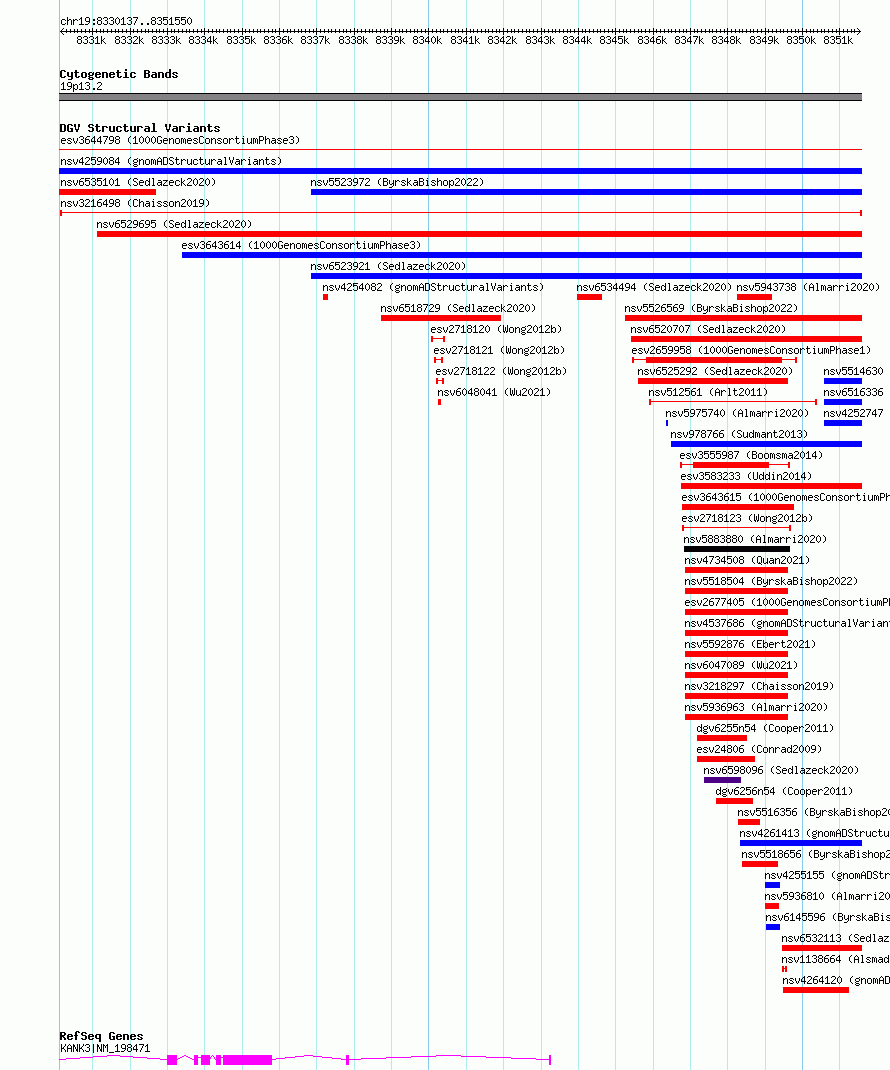Click nsv5936810 Almarri label
Viewport: 890px width, 1070px height.
(x=827, y=896)
